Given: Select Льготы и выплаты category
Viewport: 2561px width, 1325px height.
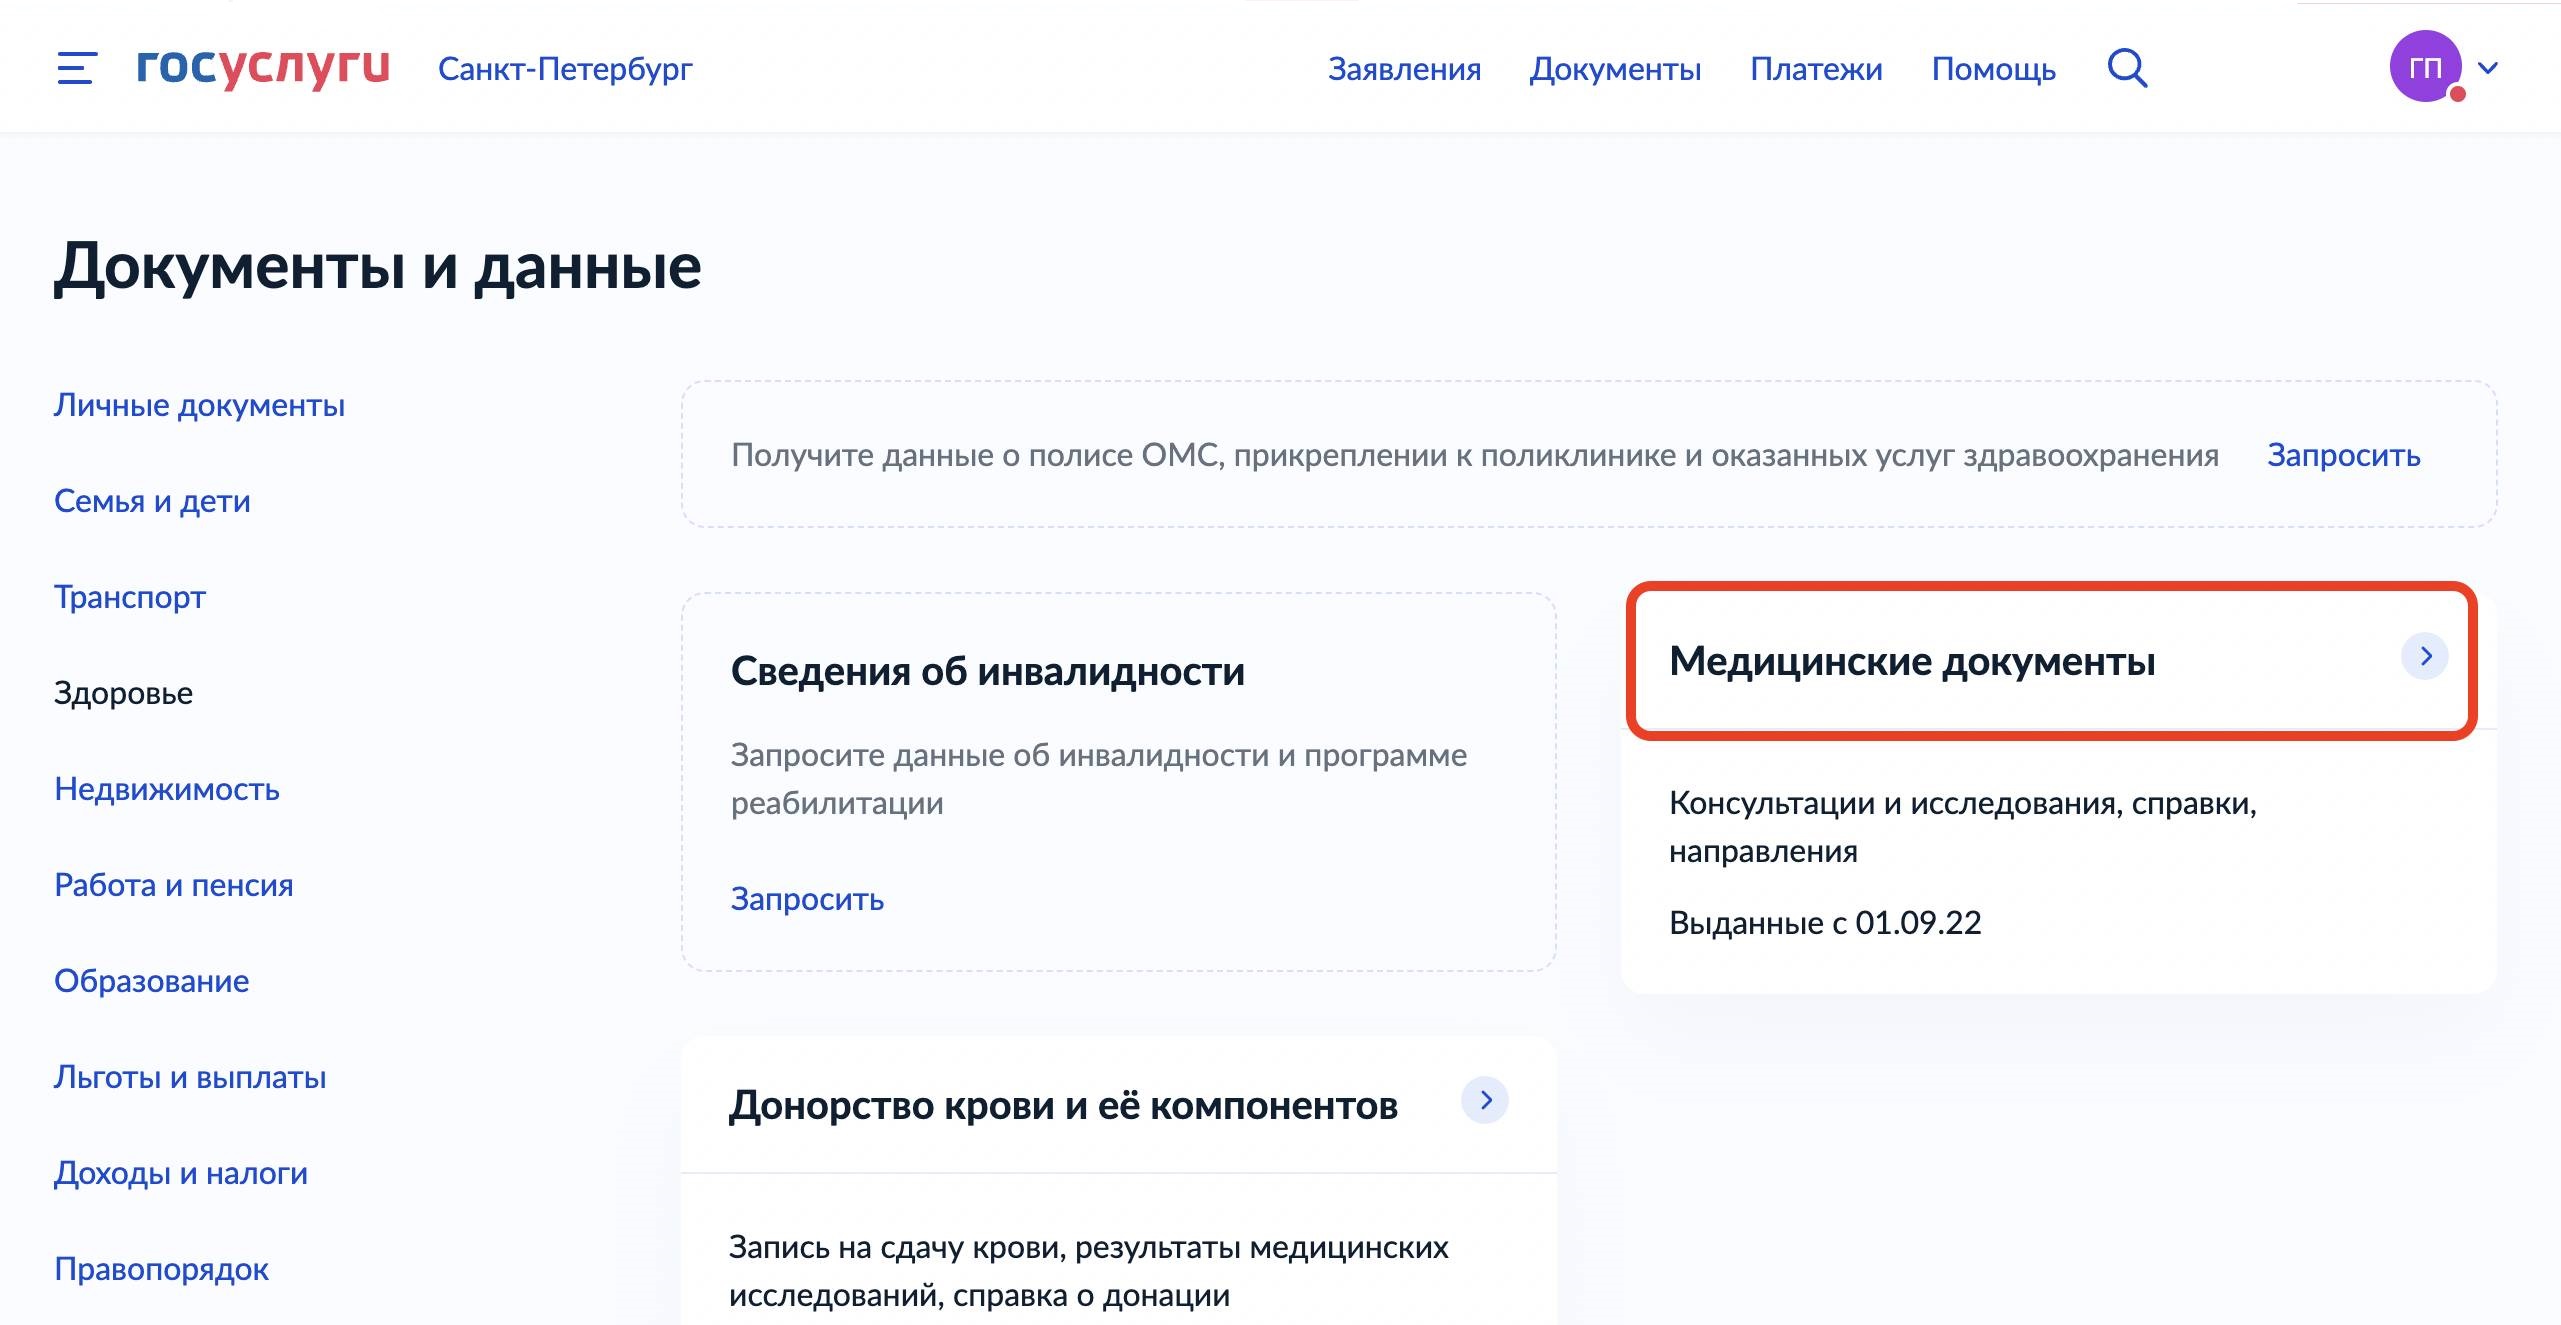Looking at the screenshot, I should [190, 1077].
